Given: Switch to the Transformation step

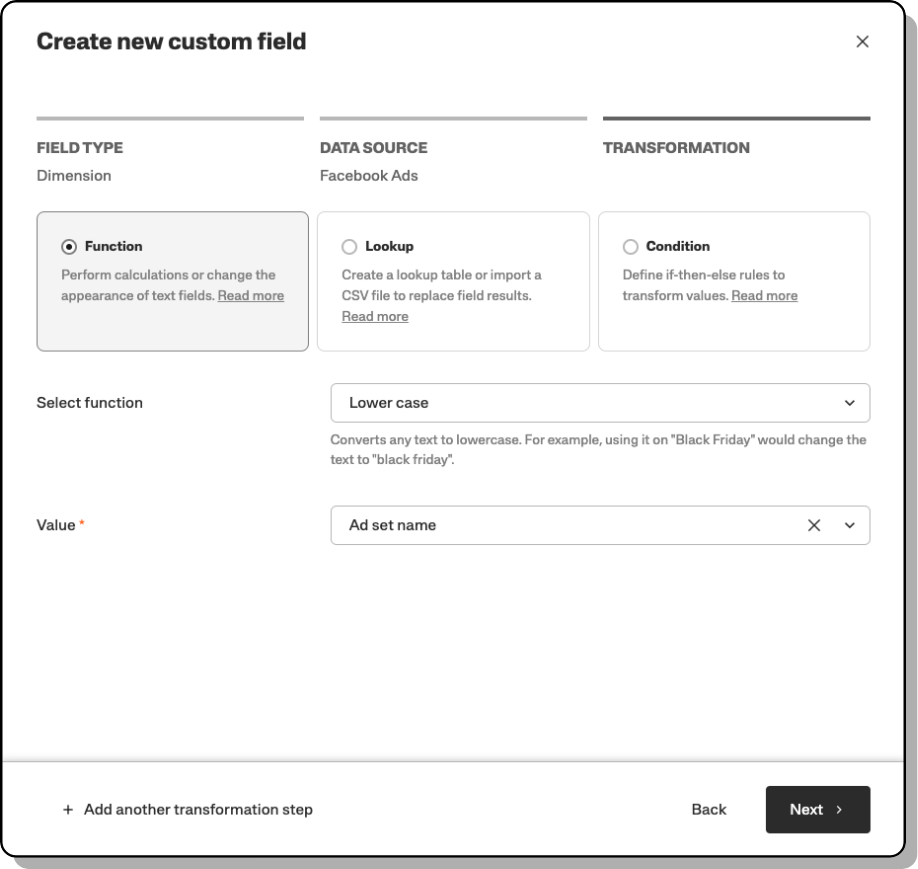Looking at the screenshot, I should click(x=676, y=148).
